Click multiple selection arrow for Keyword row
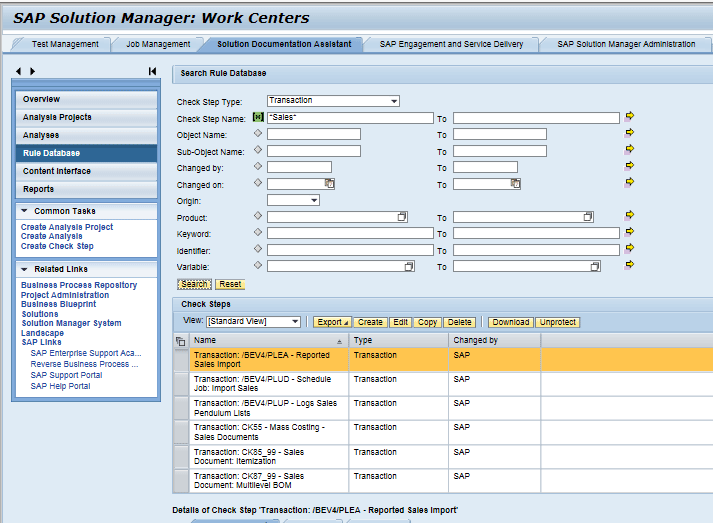Image resolution: width=713 pixels, height=523 pixels. tap(629, 232)
